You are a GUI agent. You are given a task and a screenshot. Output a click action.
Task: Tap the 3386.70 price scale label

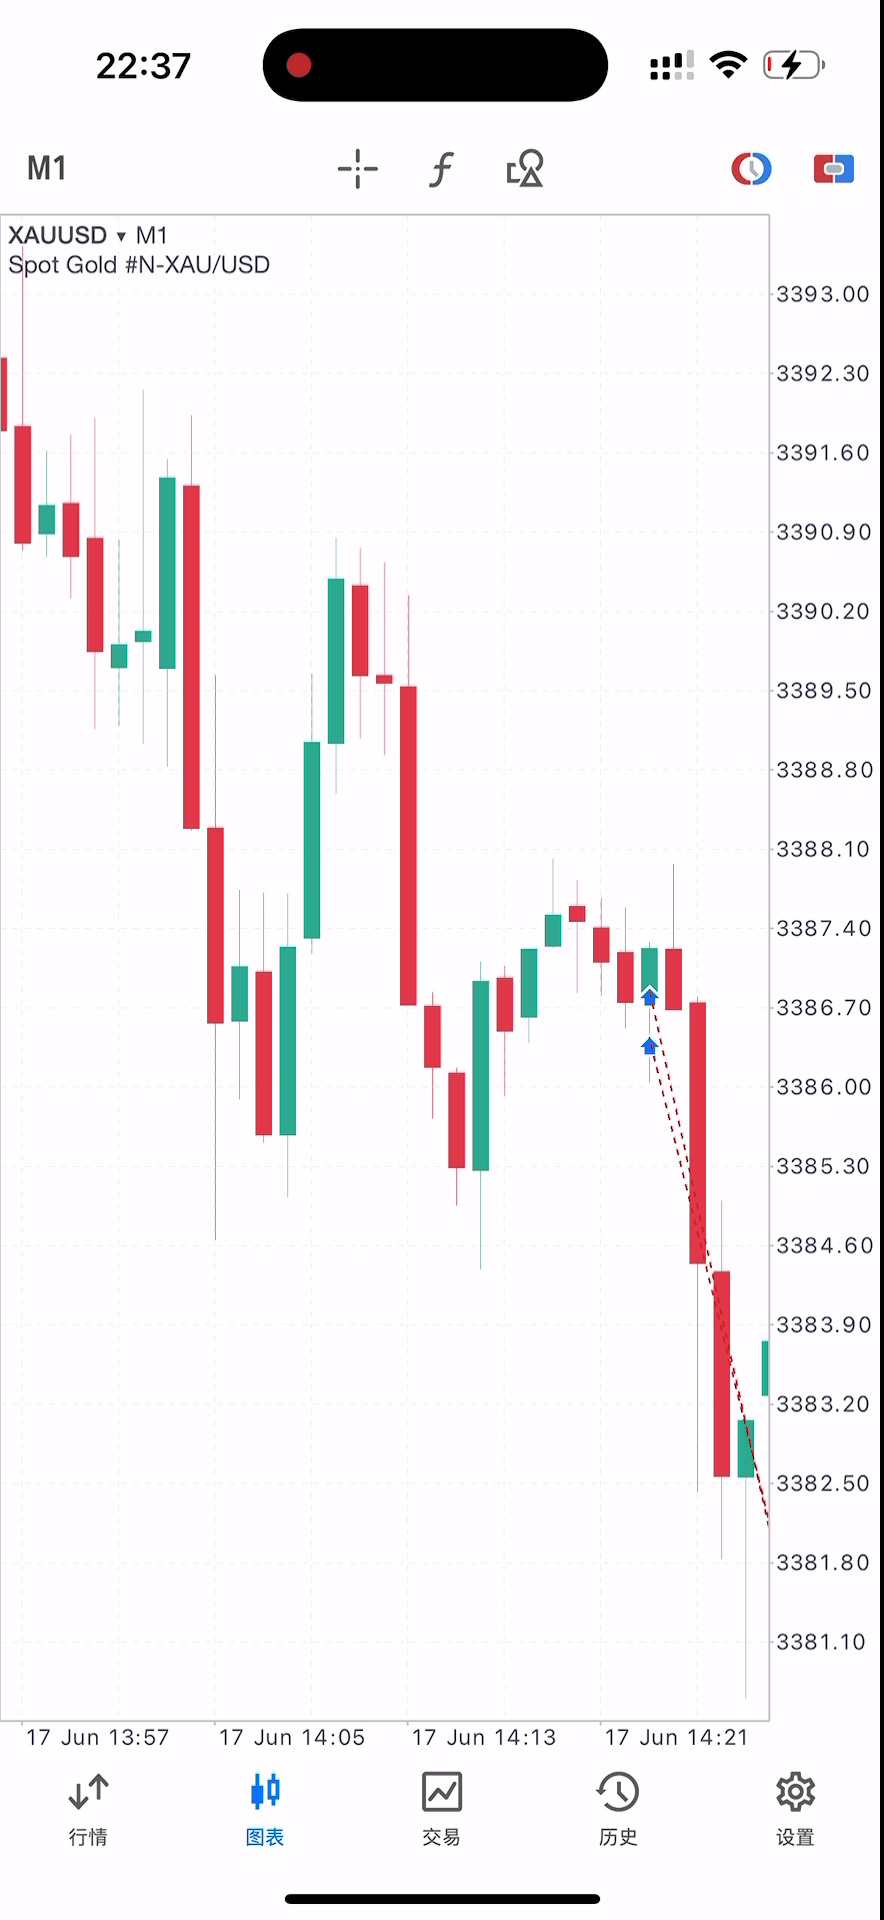pyautogui.click(x=823, y=1007)
